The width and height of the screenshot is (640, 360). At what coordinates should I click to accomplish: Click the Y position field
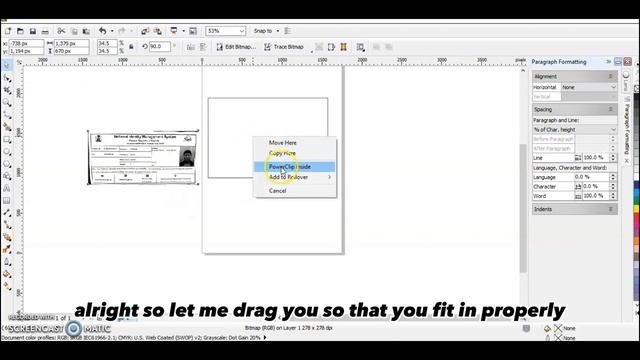click(x=26, y=51)
